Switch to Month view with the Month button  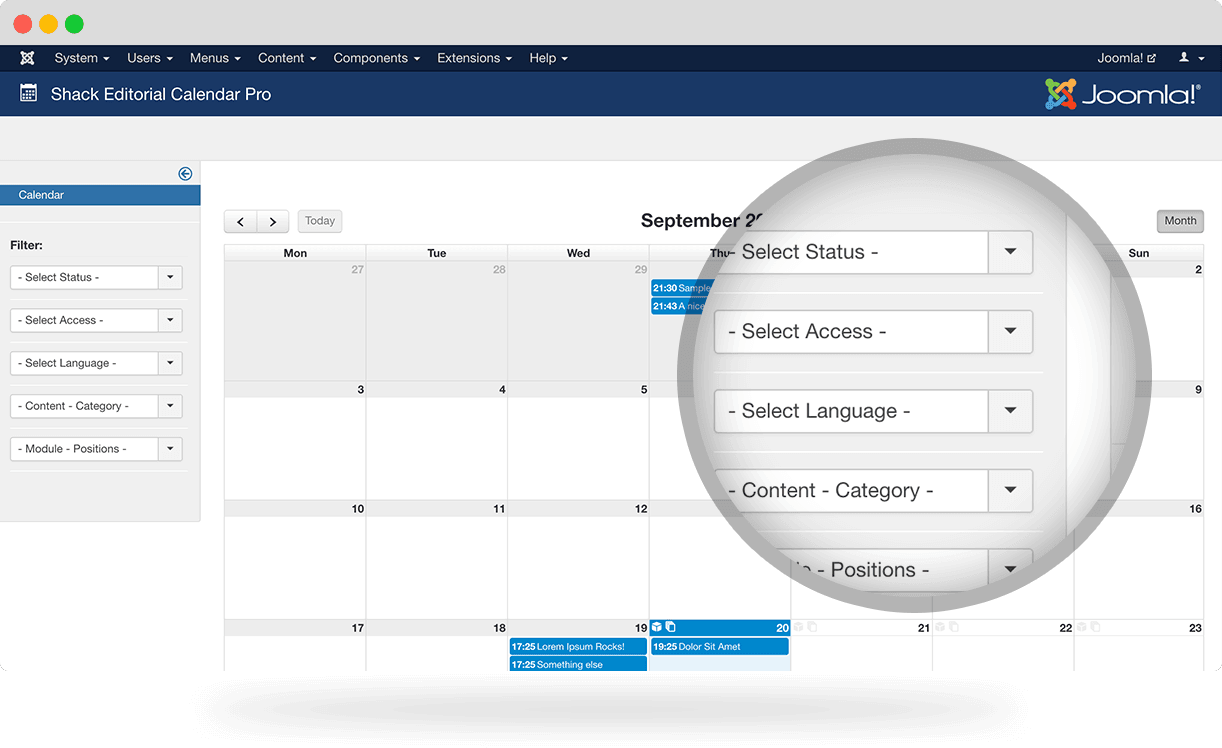coord(1180,221)
